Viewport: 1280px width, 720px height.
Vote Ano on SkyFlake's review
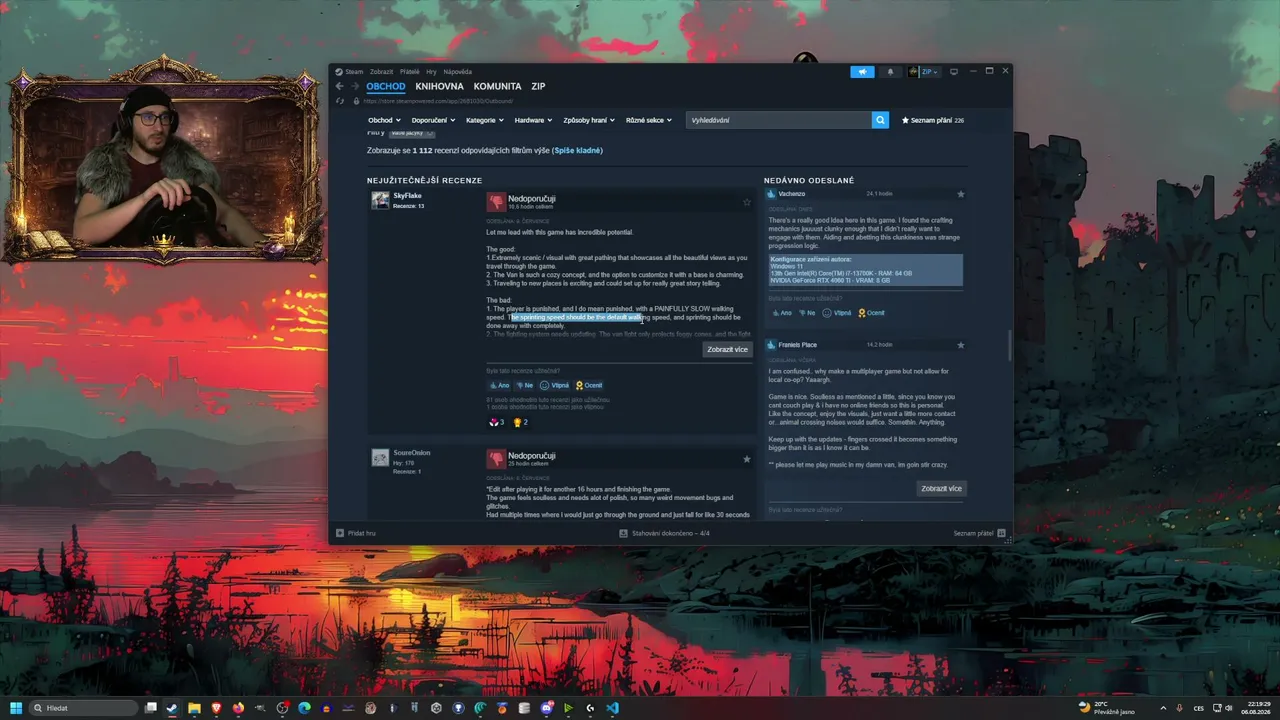click(x=499, y=385)
